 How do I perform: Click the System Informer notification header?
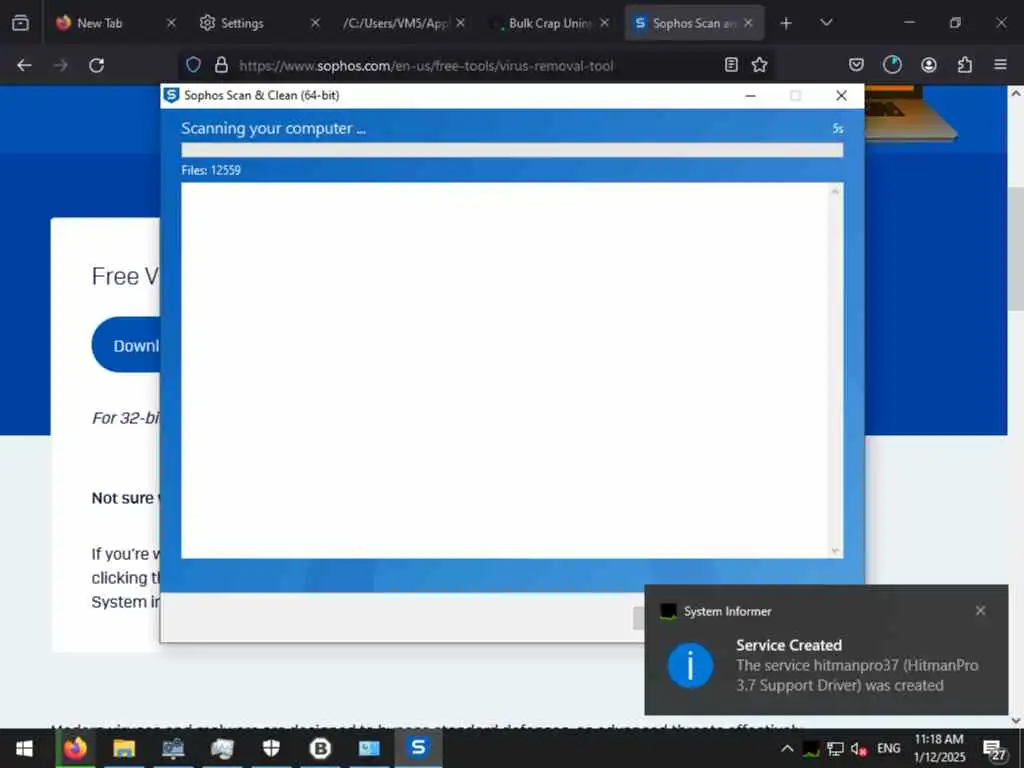[727, 611]
